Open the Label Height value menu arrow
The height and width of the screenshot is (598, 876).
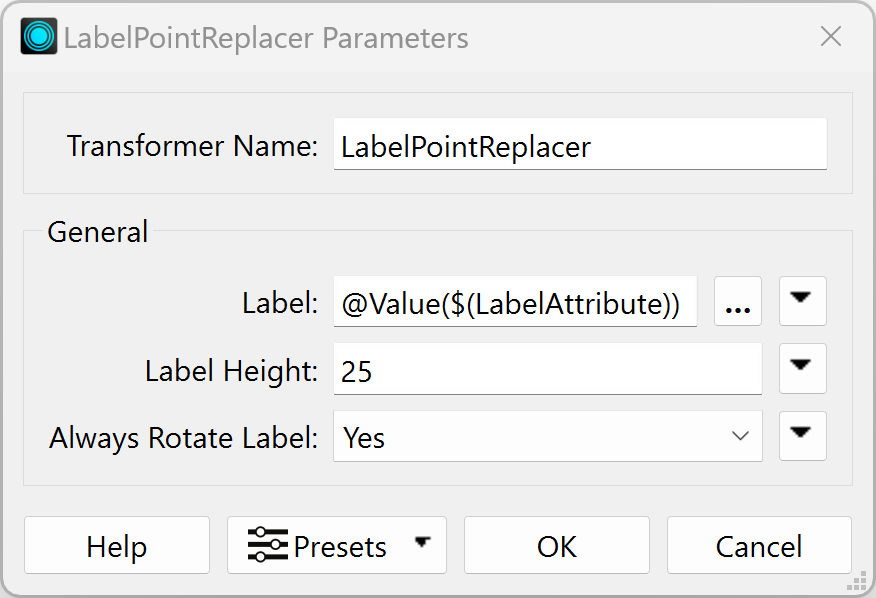point(802,368)
